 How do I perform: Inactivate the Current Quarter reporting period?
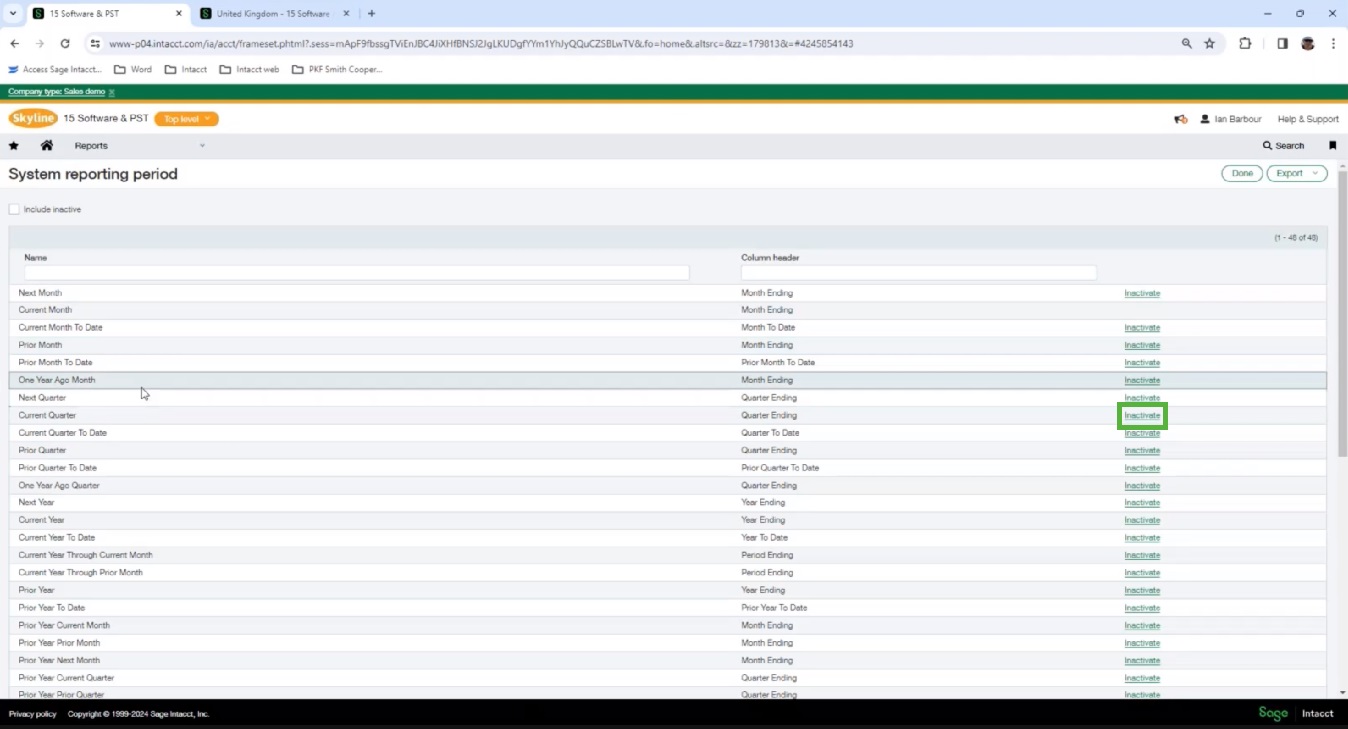tap(1142, 415)
